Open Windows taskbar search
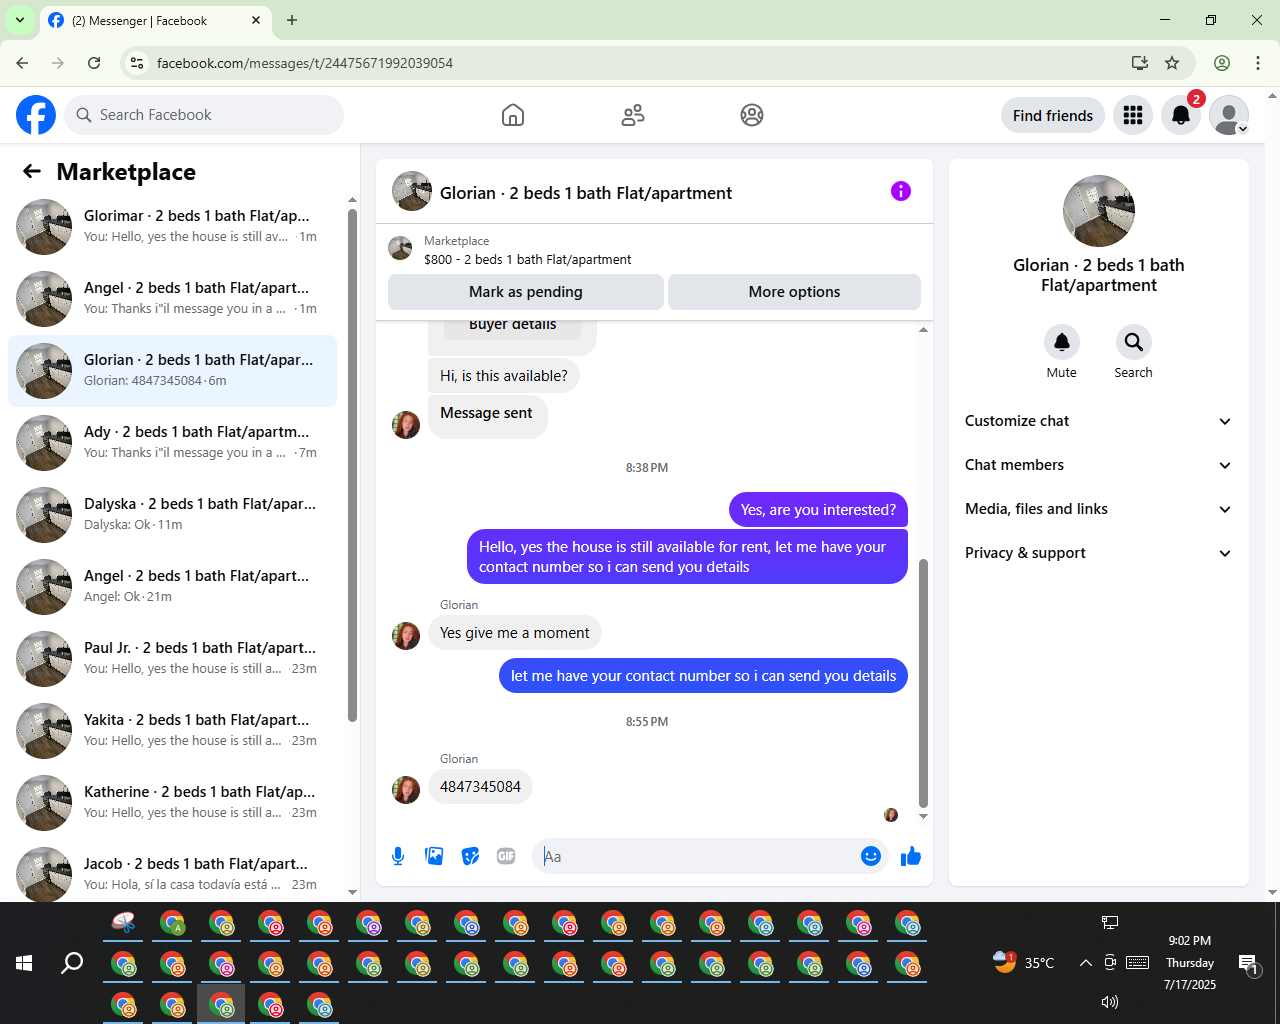Screen dimensions: 1280x1024 tap(72, 963)
